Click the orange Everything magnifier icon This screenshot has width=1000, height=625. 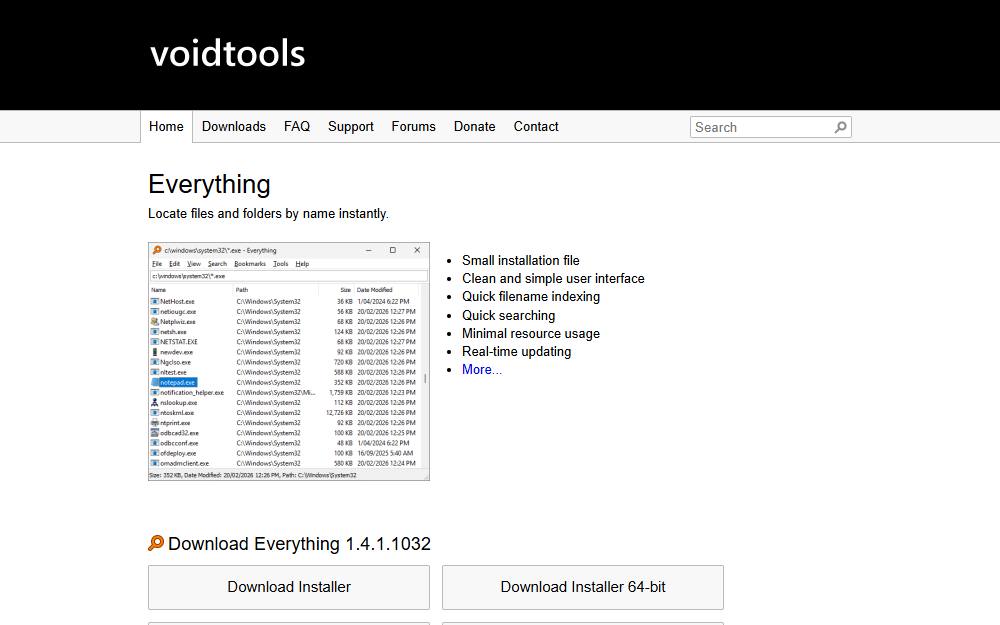[156, 543]
